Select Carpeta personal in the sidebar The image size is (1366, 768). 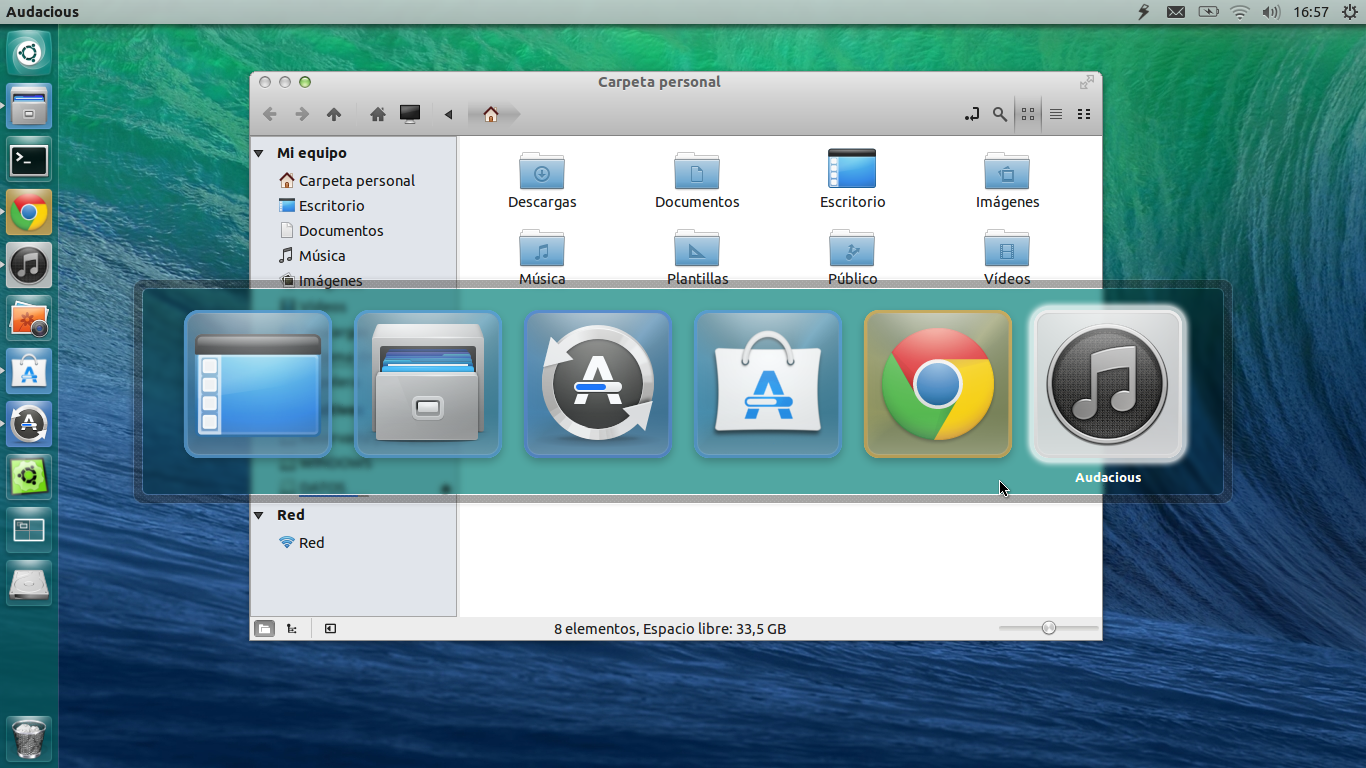click(x=346, y=181)
